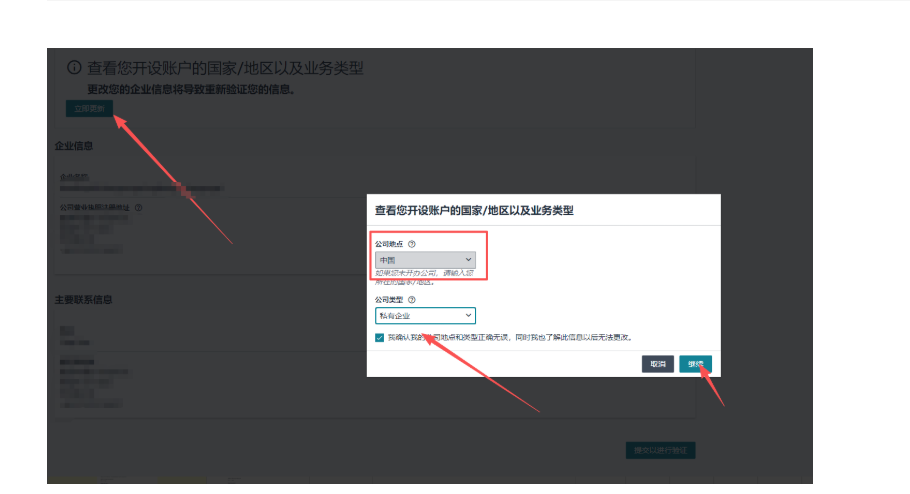
Task: Click the 公司类型 field label
Action: coord(389,299)
